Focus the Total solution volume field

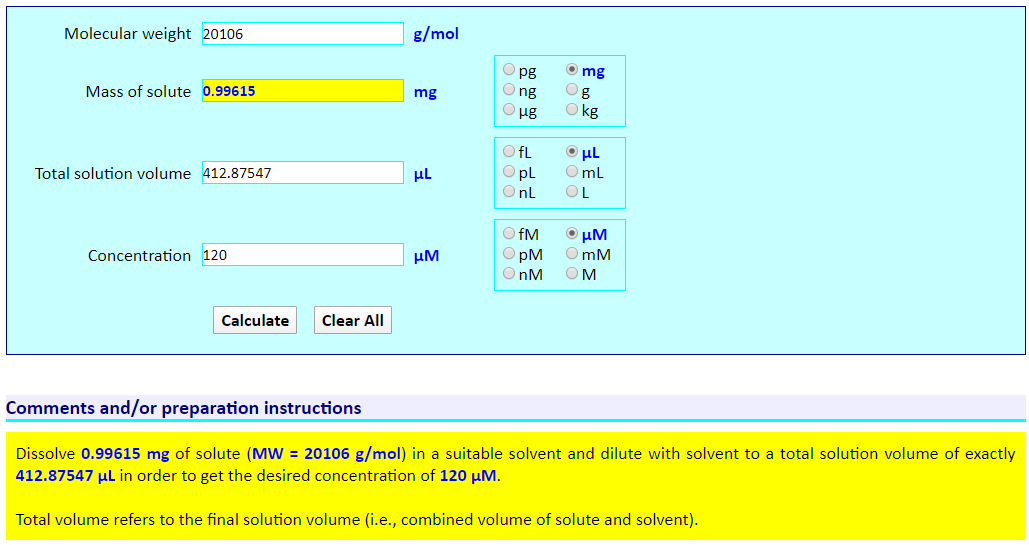(x=303, y=173)
